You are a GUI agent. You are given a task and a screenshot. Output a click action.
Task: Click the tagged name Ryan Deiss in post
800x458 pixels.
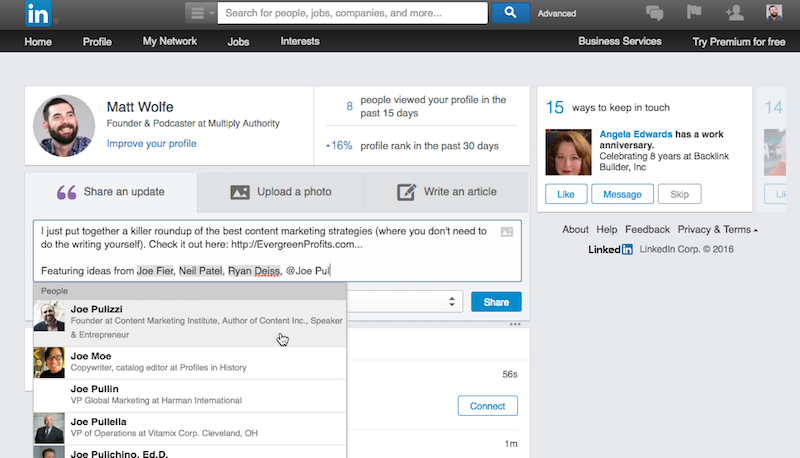tap(254, 271)
